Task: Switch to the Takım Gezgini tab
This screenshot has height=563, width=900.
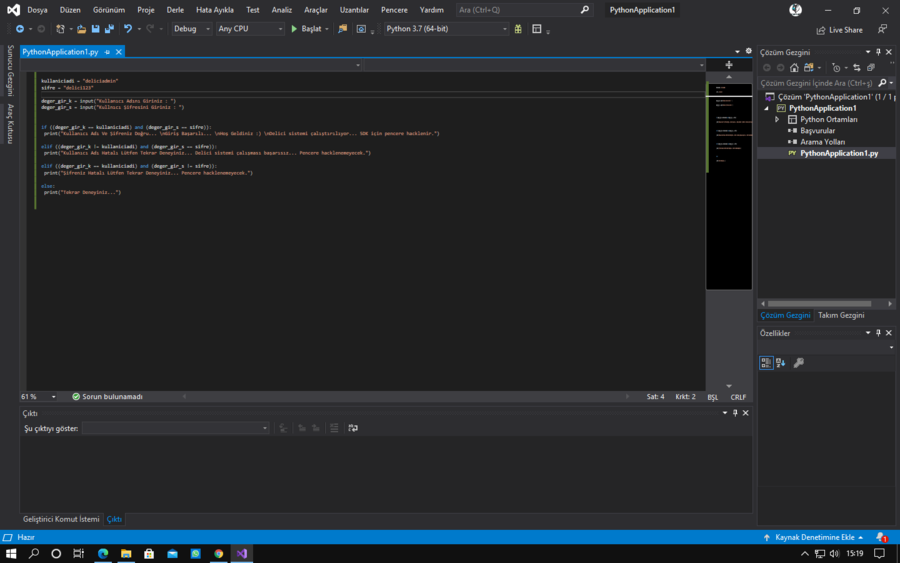Action: coord(840,315)
